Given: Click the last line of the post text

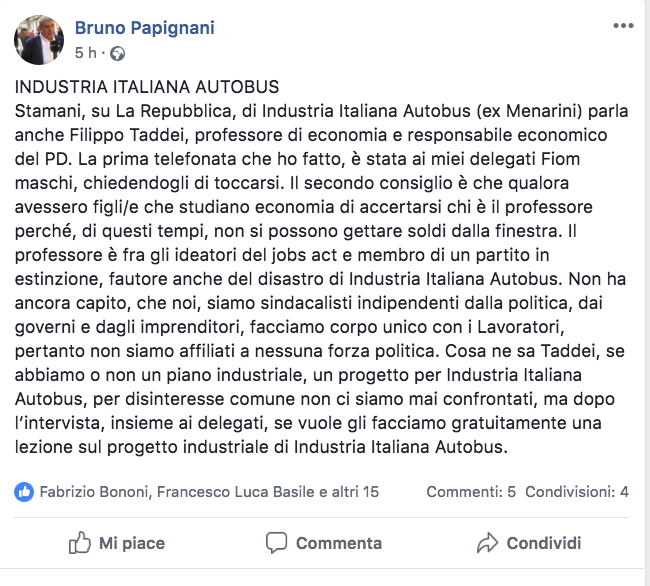Looking at the screenshot, I should click(261, 447).
